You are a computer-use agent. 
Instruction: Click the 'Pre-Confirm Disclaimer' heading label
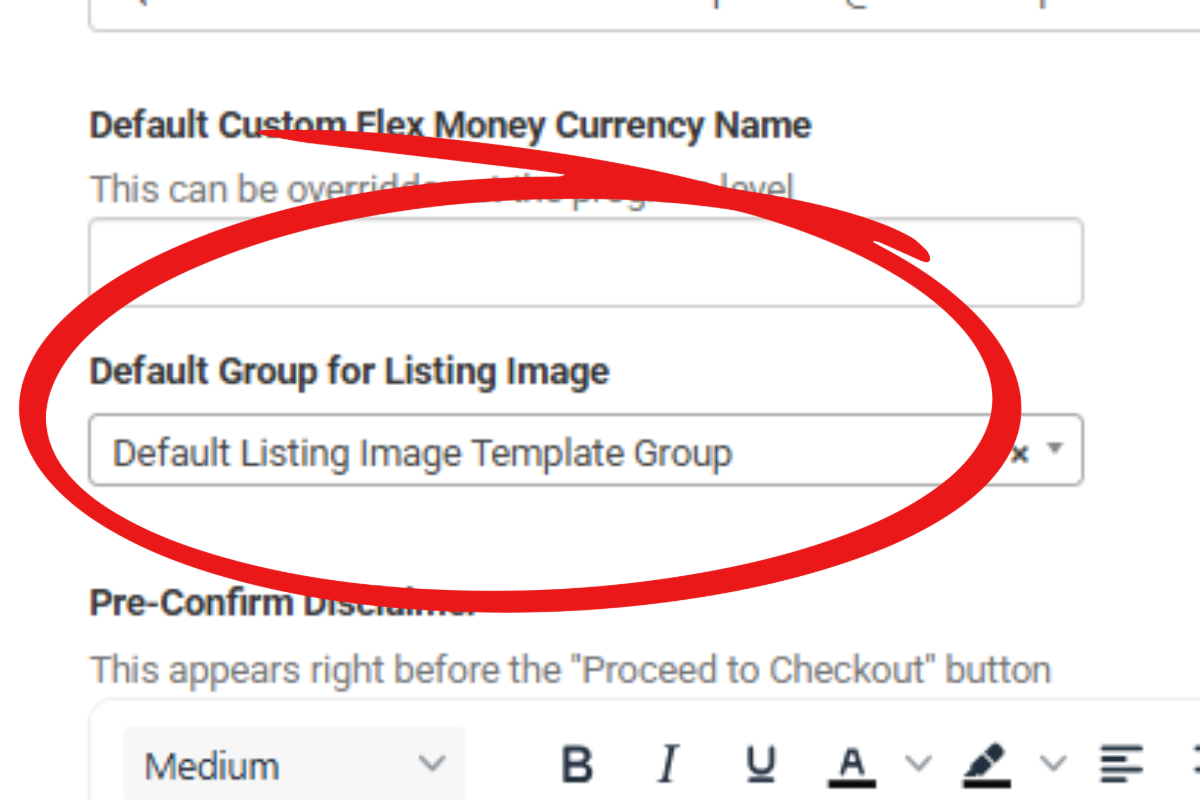(x=282, y=603)
